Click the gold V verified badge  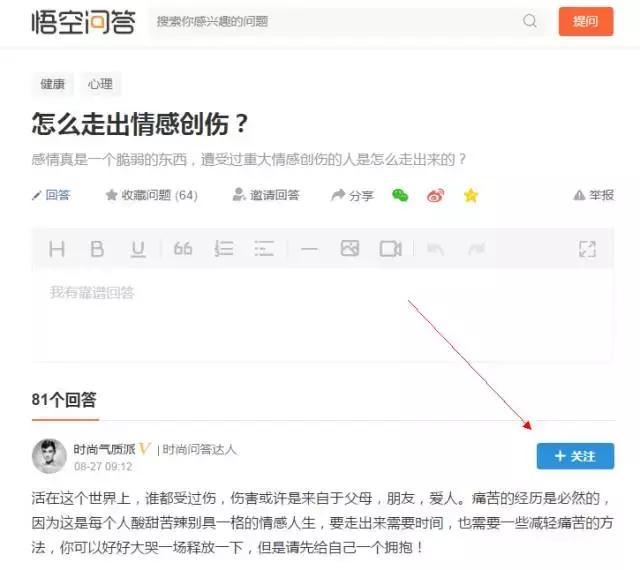(x=145, y=449)
